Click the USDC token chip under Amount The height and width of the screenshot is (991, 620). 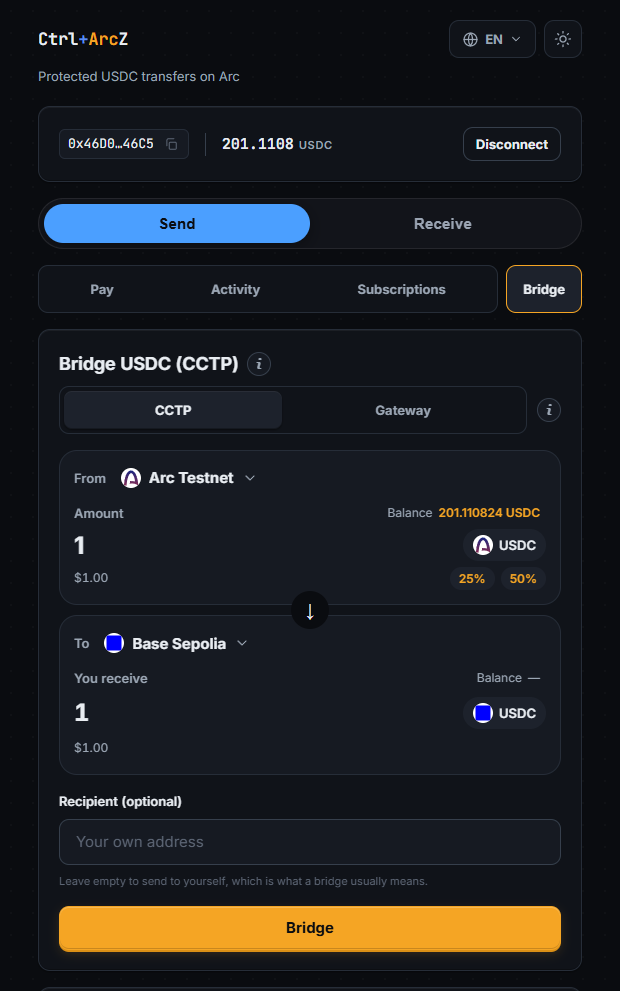(504, 545)
